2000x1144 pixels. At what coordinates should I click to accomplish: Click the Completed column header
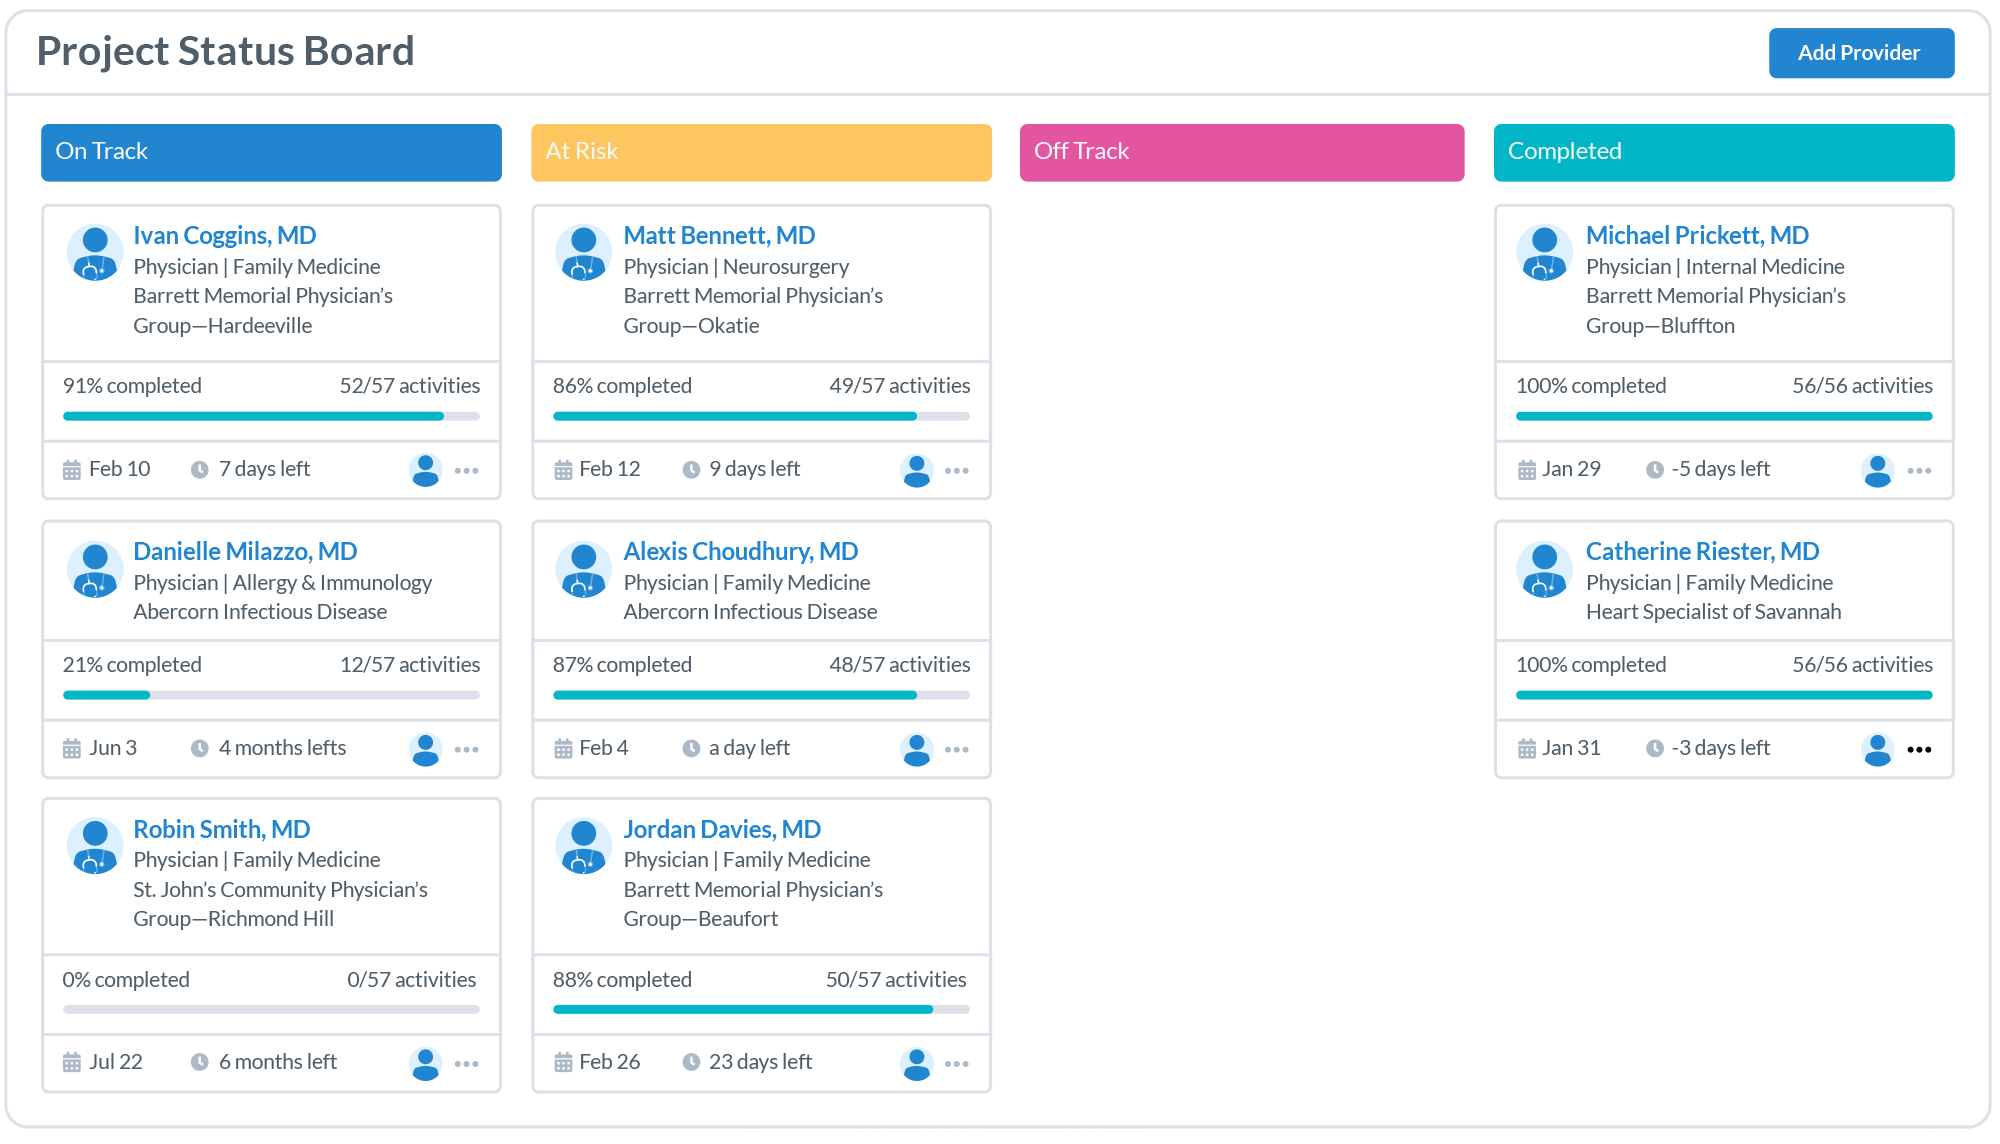pos(1723,152)
